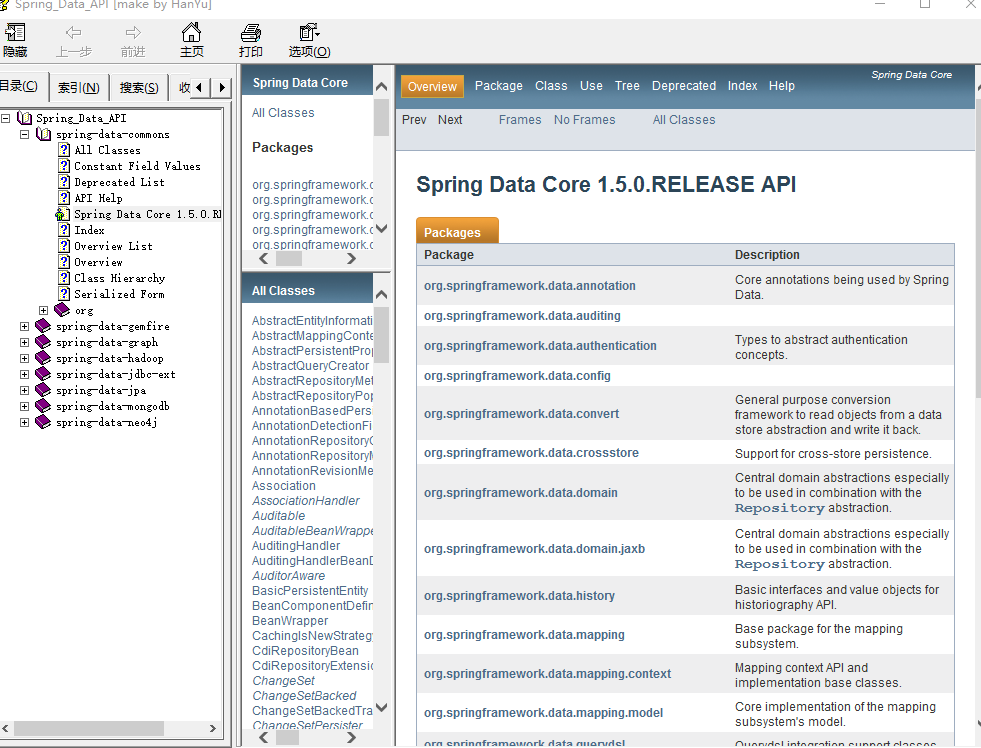Open the AuditingHandler class link
Image resolution: width=981 pixels, height=748 pixels.
pos(296,546)
